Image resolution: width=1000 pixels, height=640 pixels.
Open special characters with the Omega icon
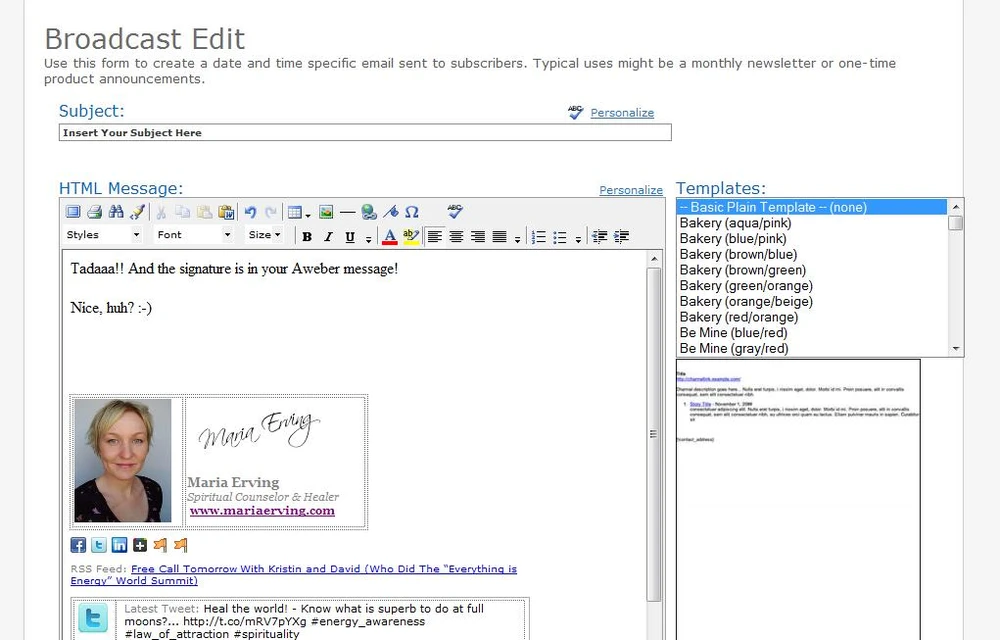(x=412, y=212)
